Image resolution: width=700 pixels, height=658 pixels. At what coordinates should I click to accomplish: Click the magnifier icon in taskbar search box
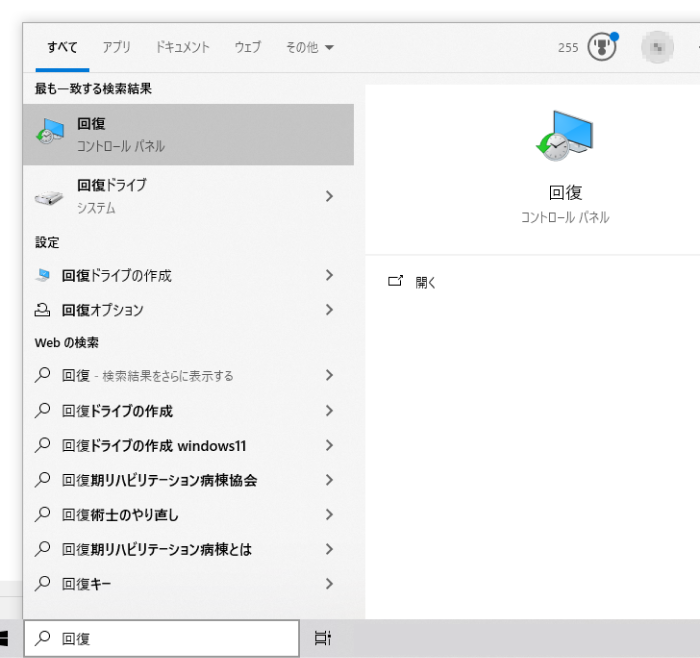tap(42, 638)
